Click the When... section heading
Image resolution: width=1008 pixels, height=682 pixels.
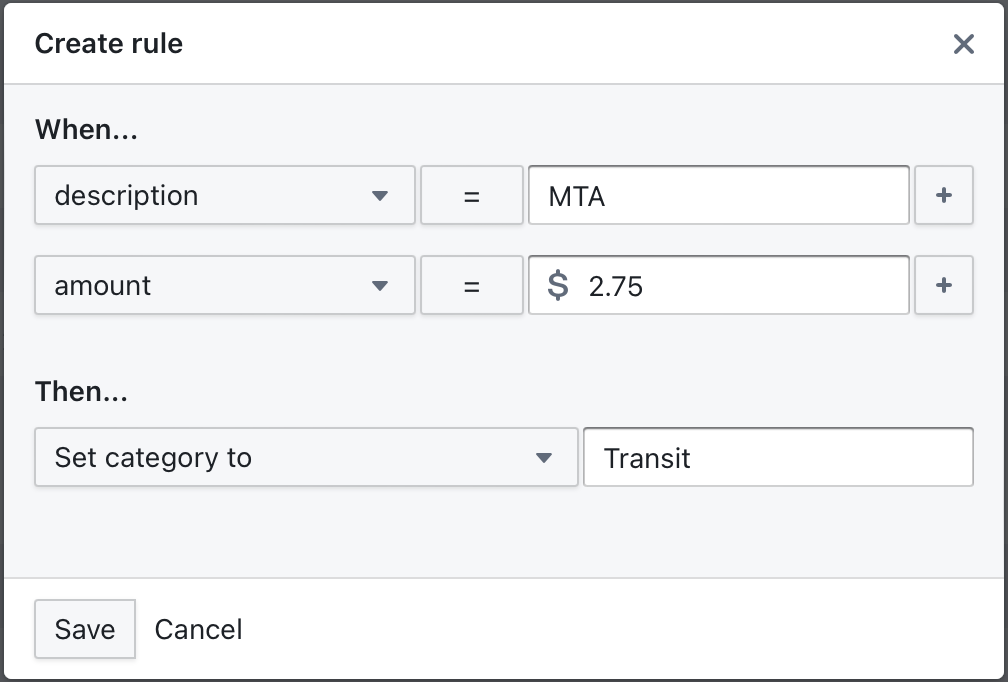[x=85, y=129]
